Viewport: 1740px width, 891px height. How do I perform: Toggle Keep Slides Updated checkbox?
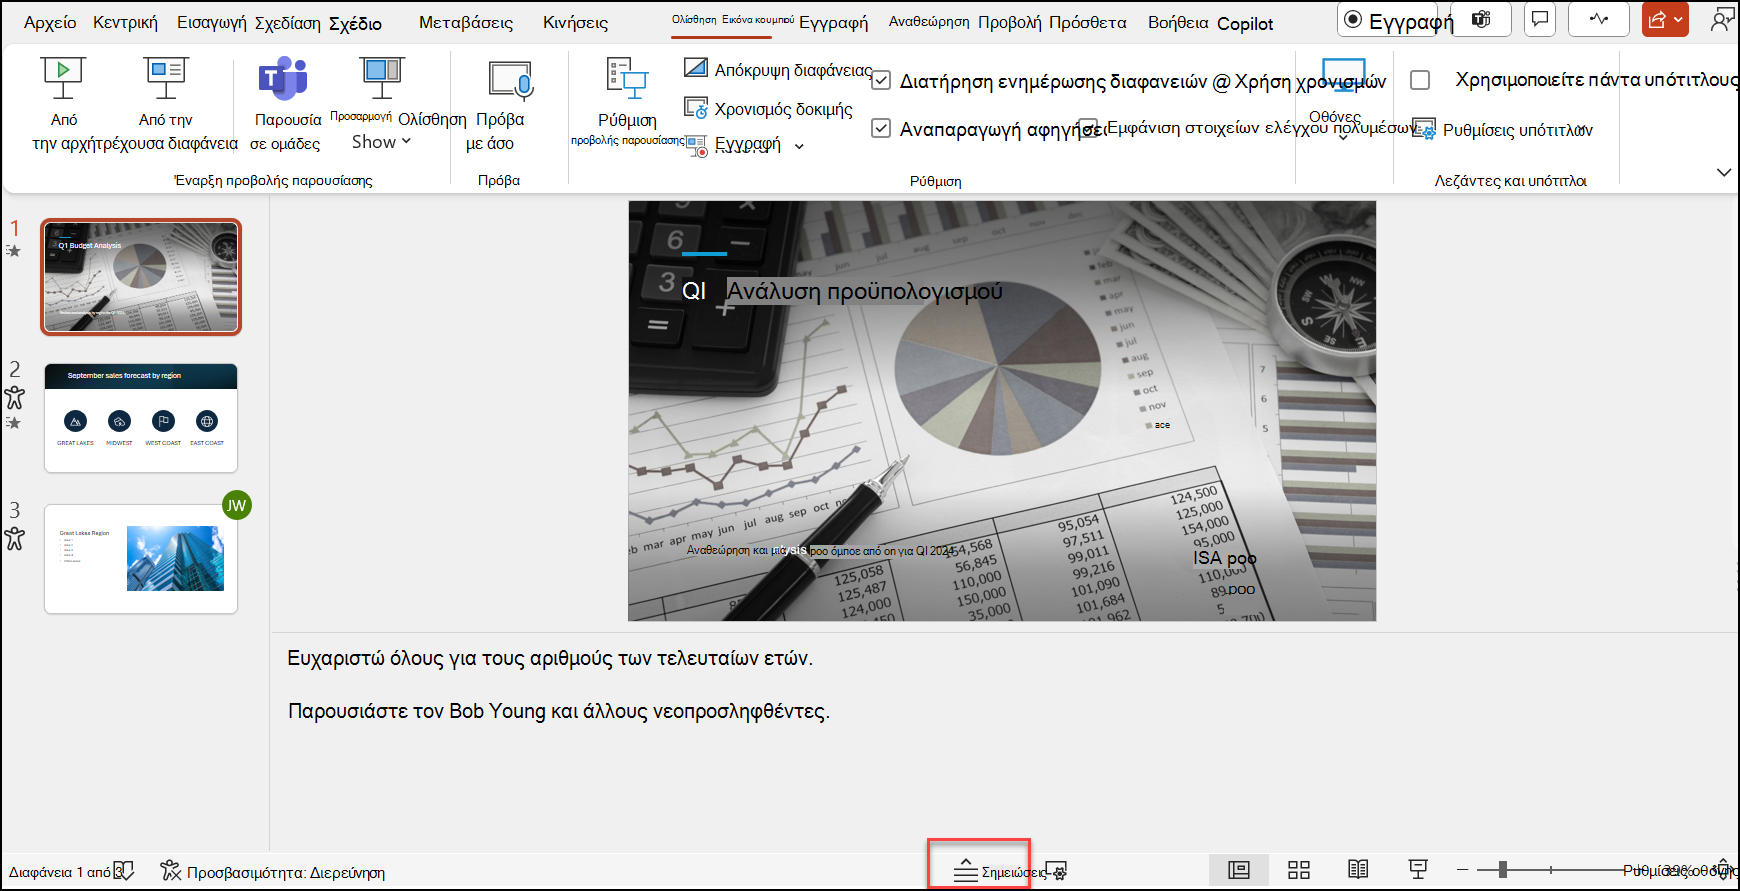click(881, 80)
